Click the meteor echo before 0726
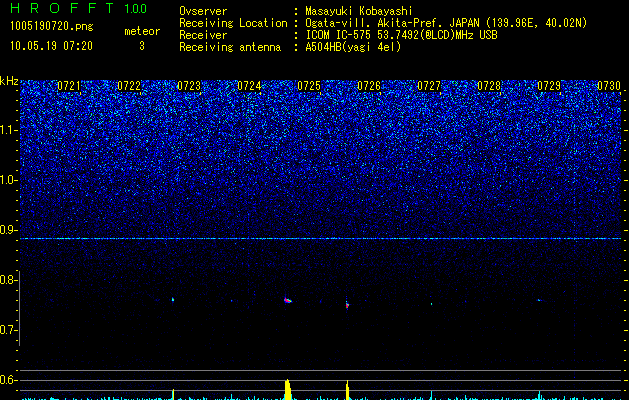Image resolution: width=629 pixels, height=400 pixels. (x=347, y=305)
